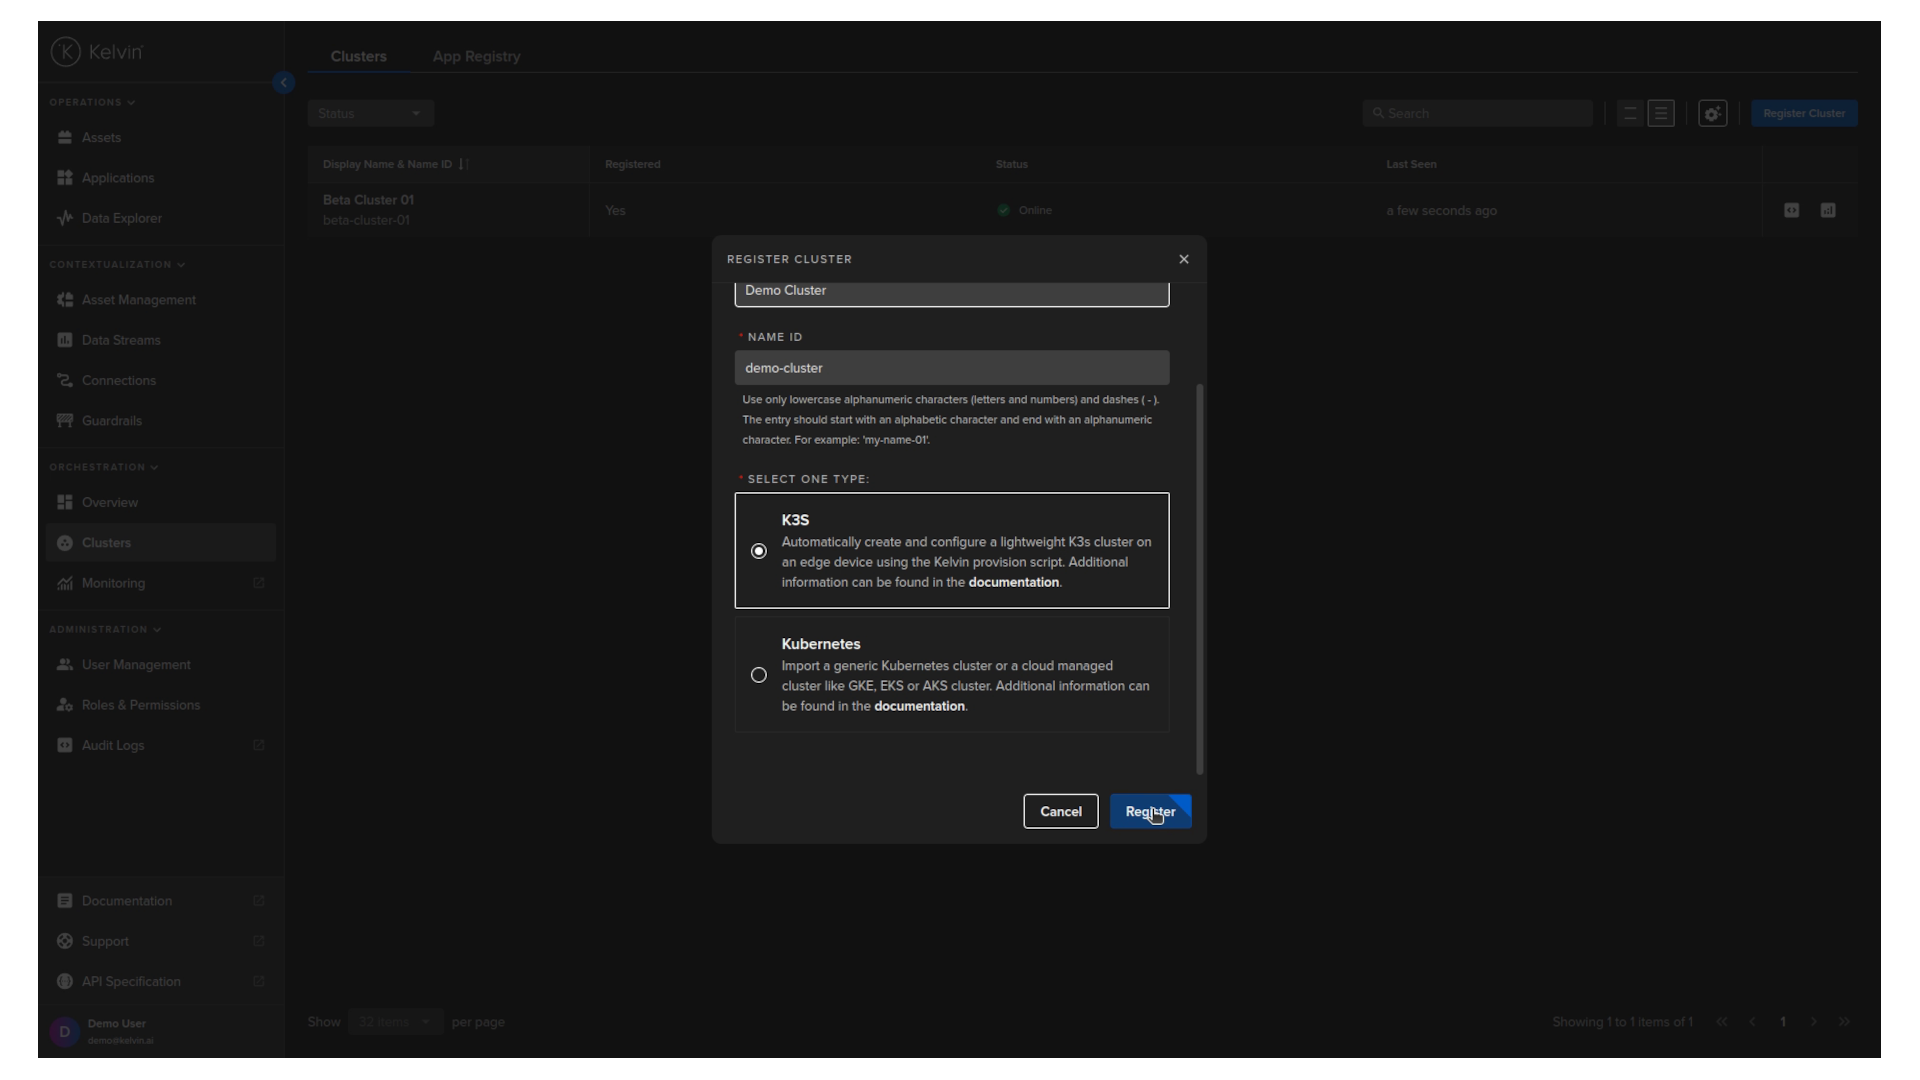Open the Audit Logs sidebar icon
Viewport: 1920px width, 1080px height.
click(65, 745)
